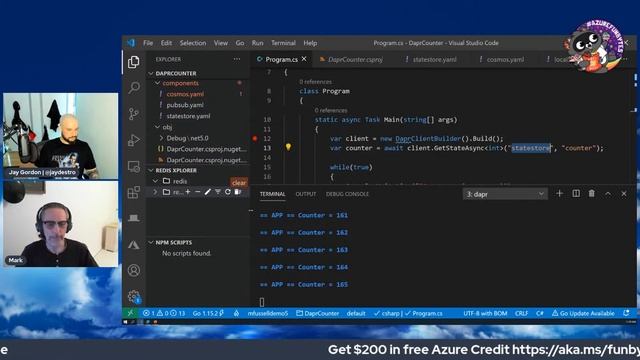Open the Explorer view in activity bar
This screenshot has width=640, height=360.
tap(133, 62)
